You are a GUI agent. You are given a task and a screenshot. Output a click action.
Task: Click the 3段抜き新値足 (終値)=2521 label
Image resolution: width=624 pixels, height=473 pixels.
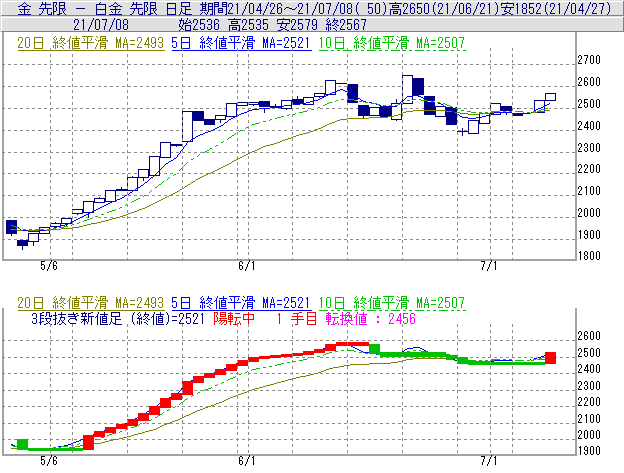tap(118, 319)
